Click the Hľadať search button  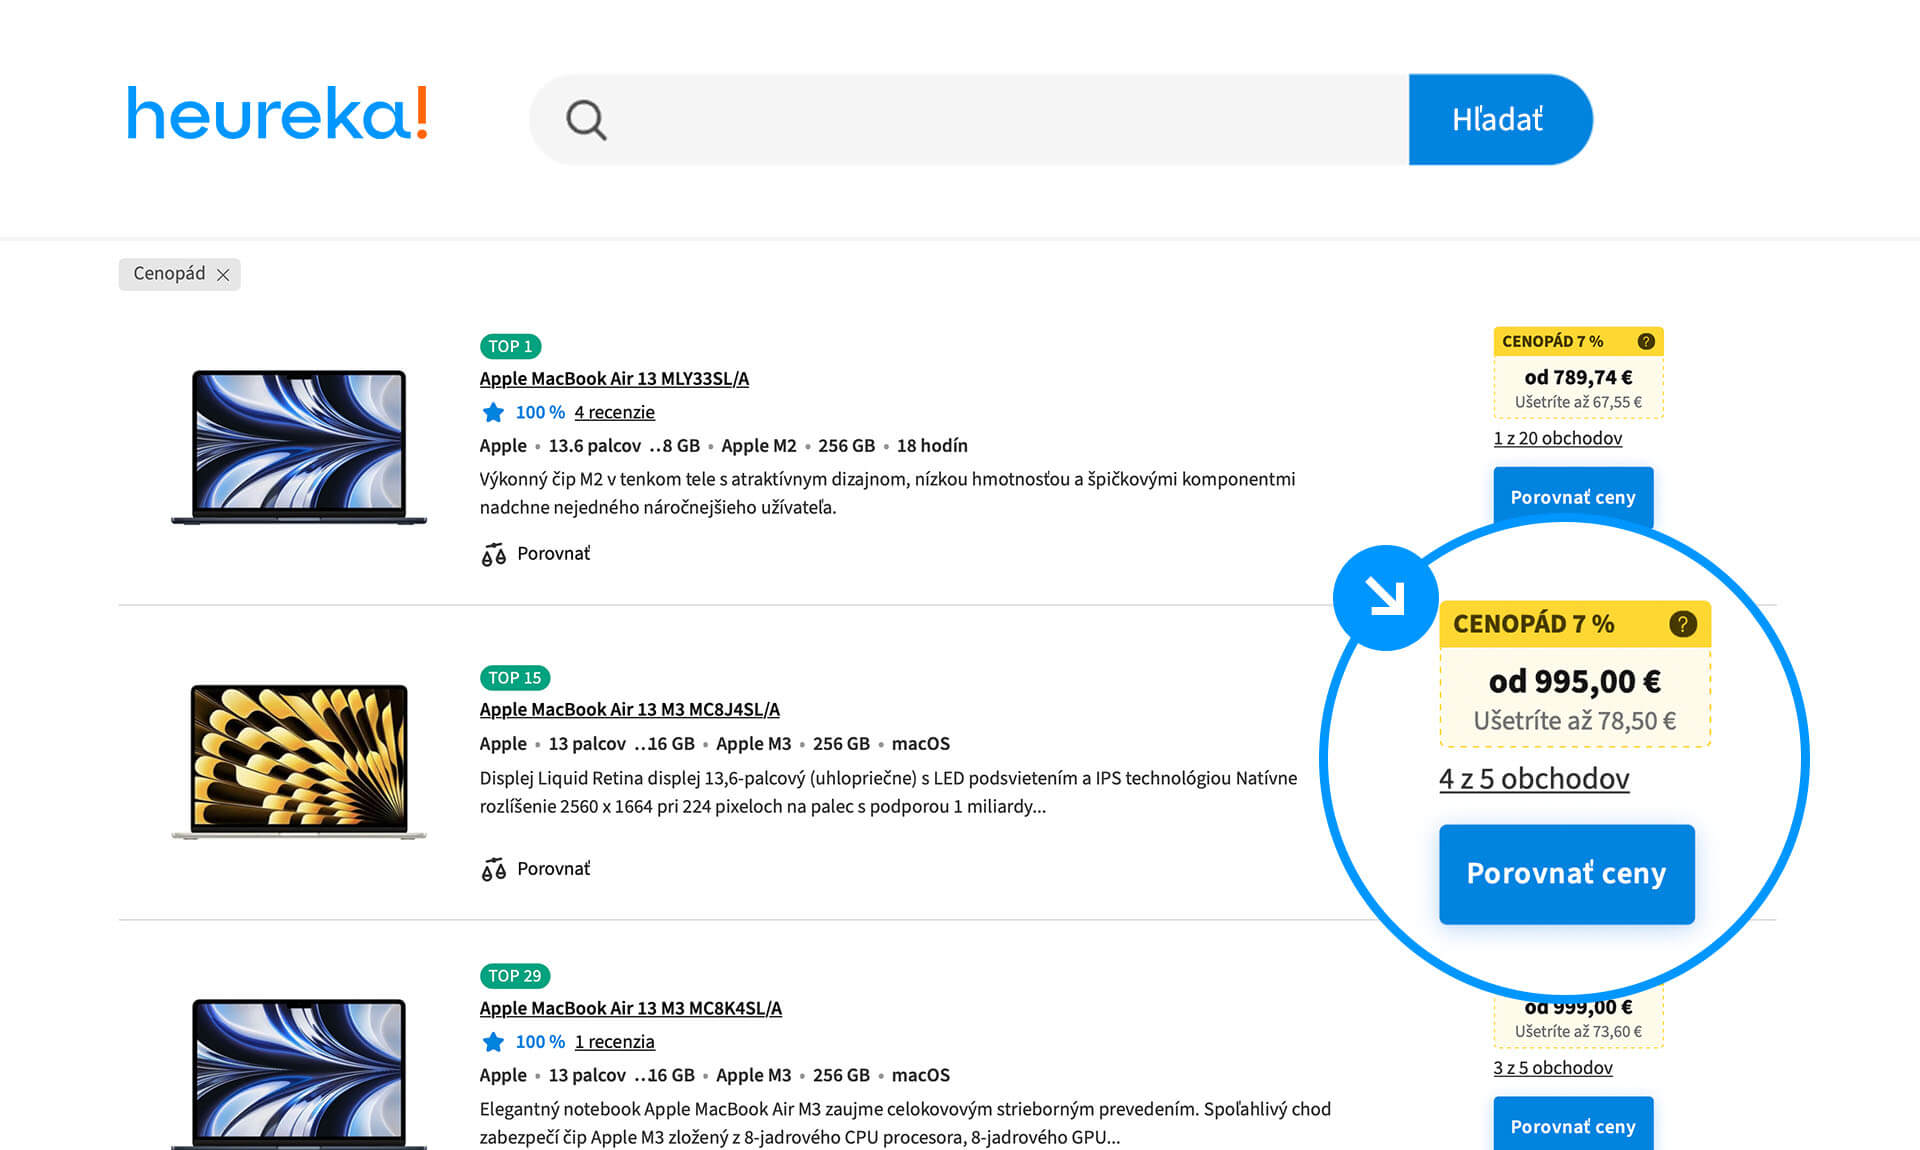click(x=1499, y=119)
